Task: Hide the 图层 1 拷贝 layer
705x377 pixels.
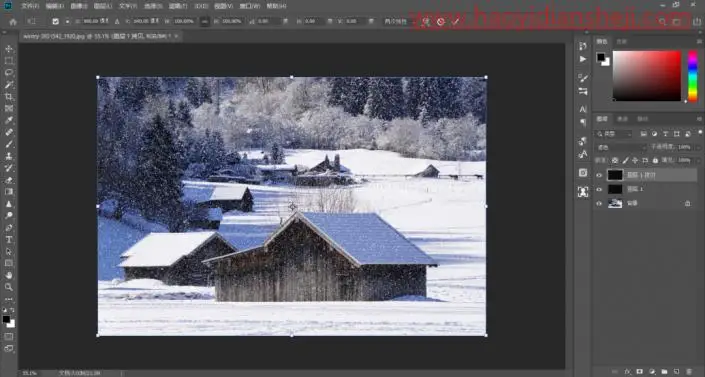Action: coord(599,175)
